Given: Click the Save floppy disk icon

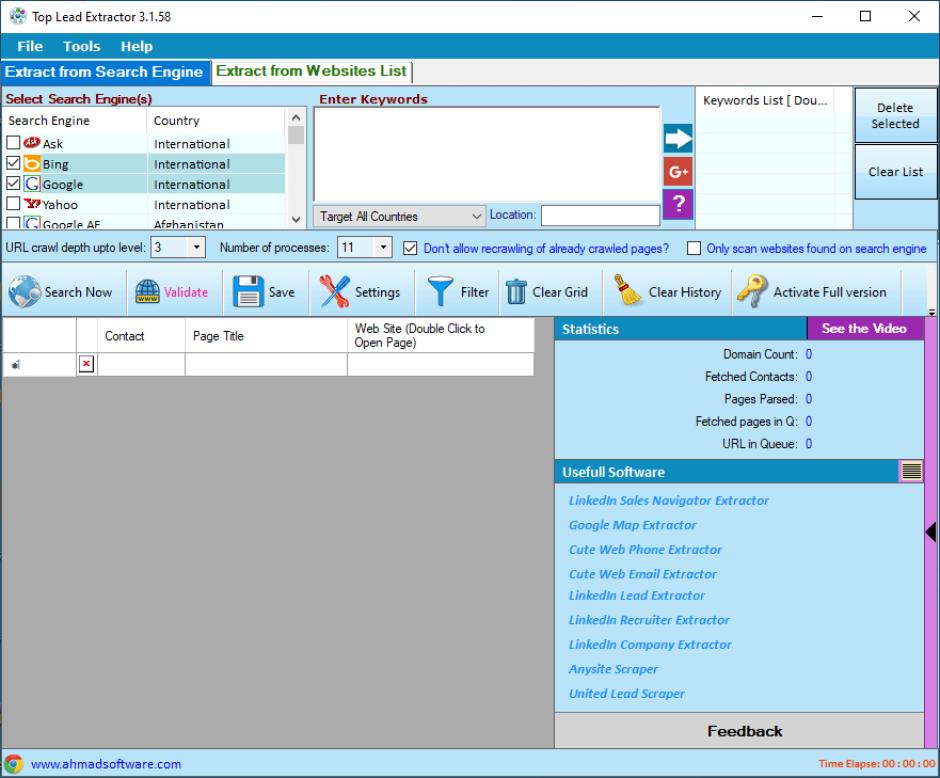Looking at the screenshot, I should [x=248, y=292].
